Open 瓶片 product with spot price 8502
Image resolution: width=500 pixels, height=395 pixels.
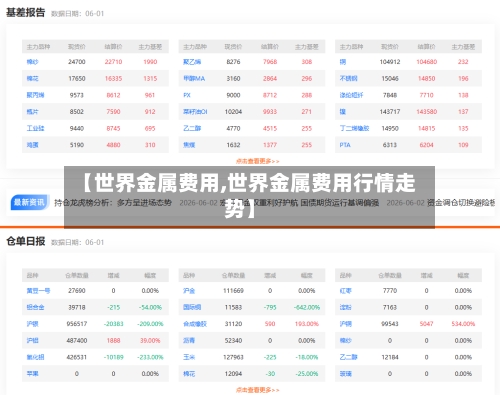(32, 112)
